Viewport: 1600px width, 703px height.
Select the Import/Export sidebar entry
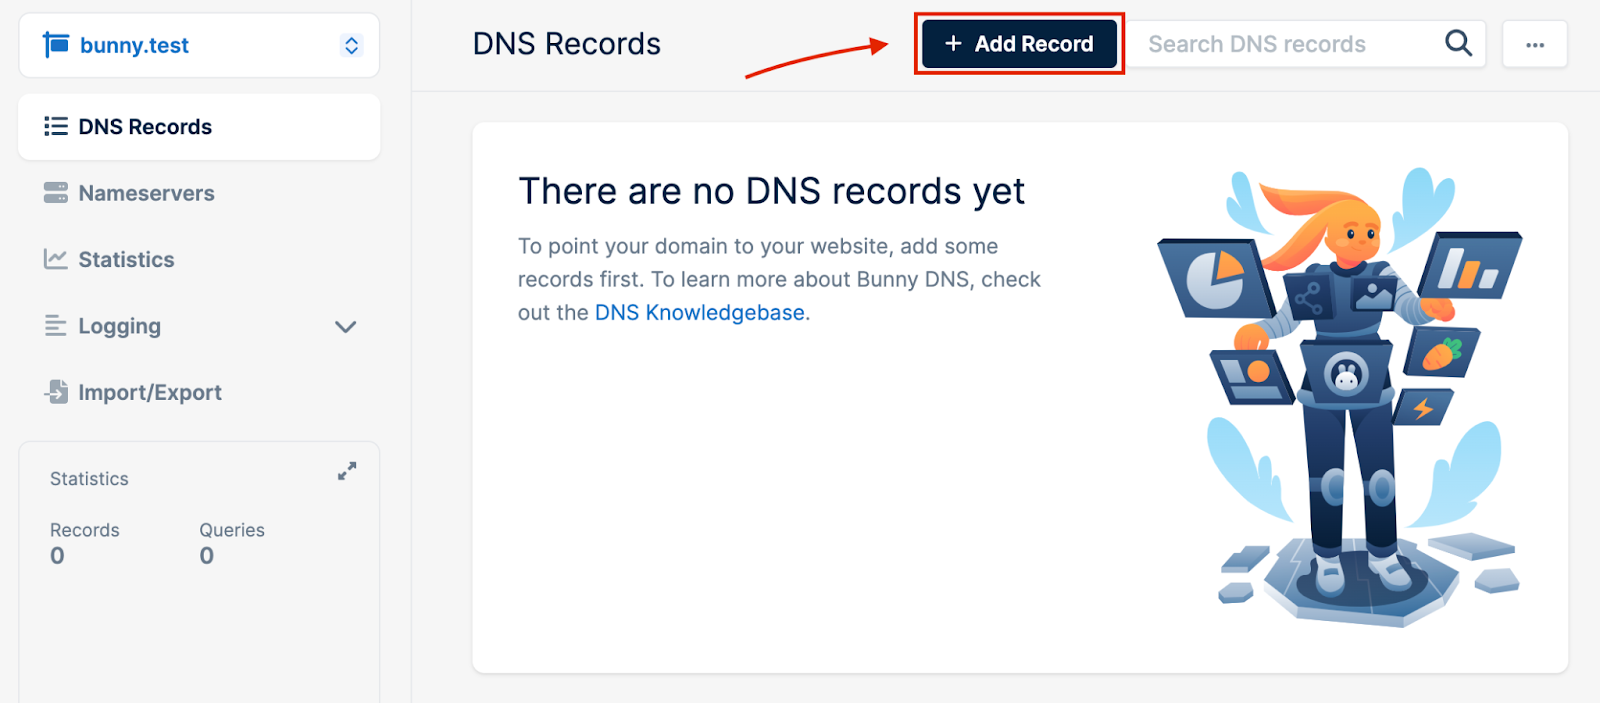click(x=150, y=391)
